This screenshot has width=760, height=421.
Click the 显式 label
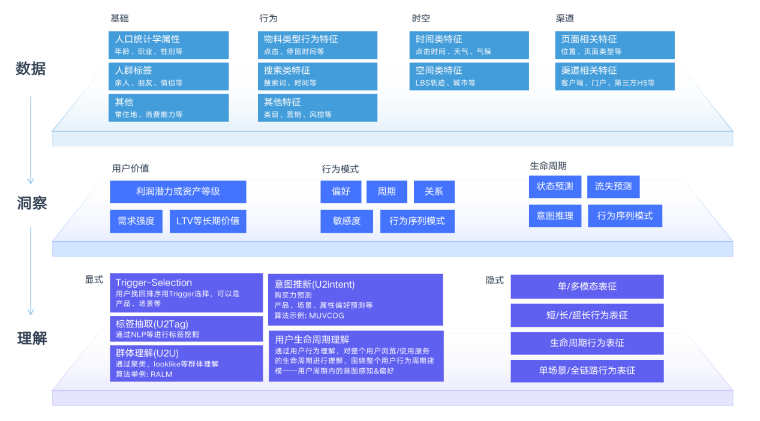coord(94,280)
